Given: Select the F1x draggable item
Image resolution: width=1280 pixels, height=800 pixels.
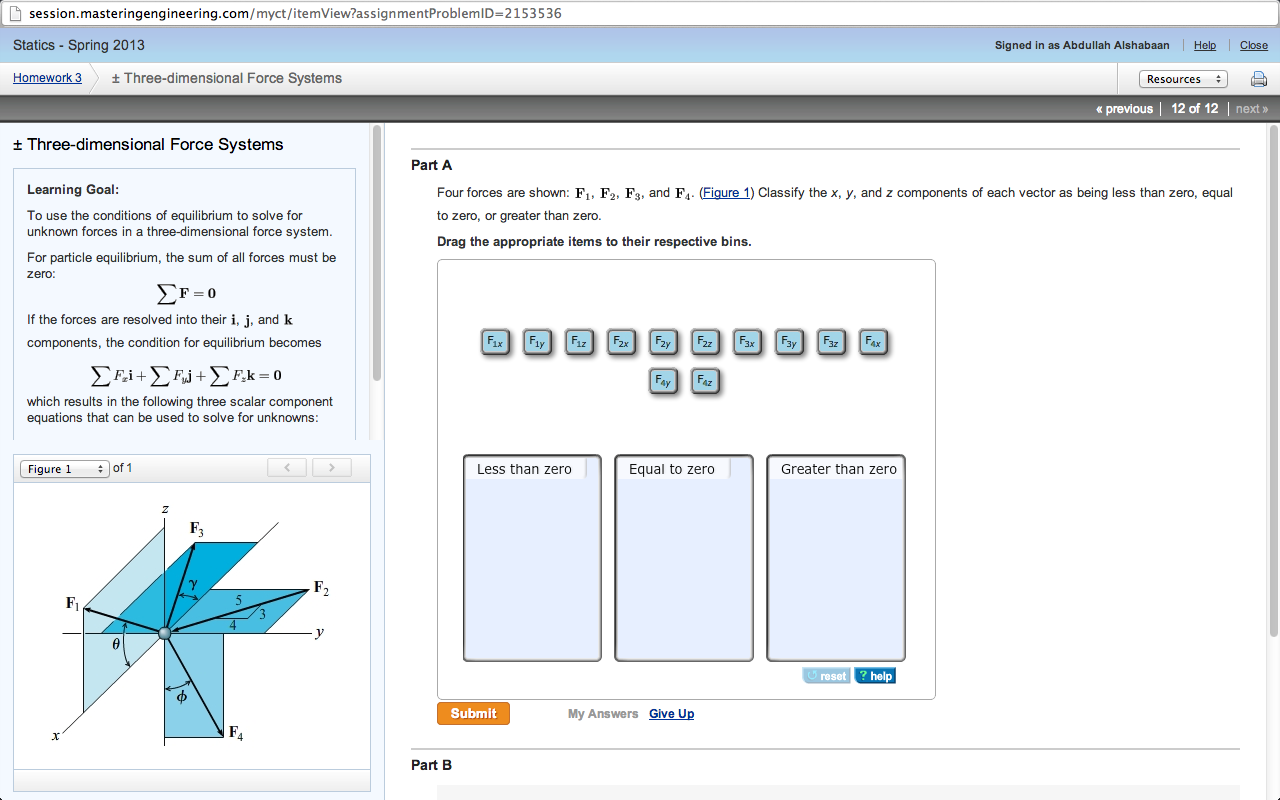Looking at the screenshot, I should 495,343.
